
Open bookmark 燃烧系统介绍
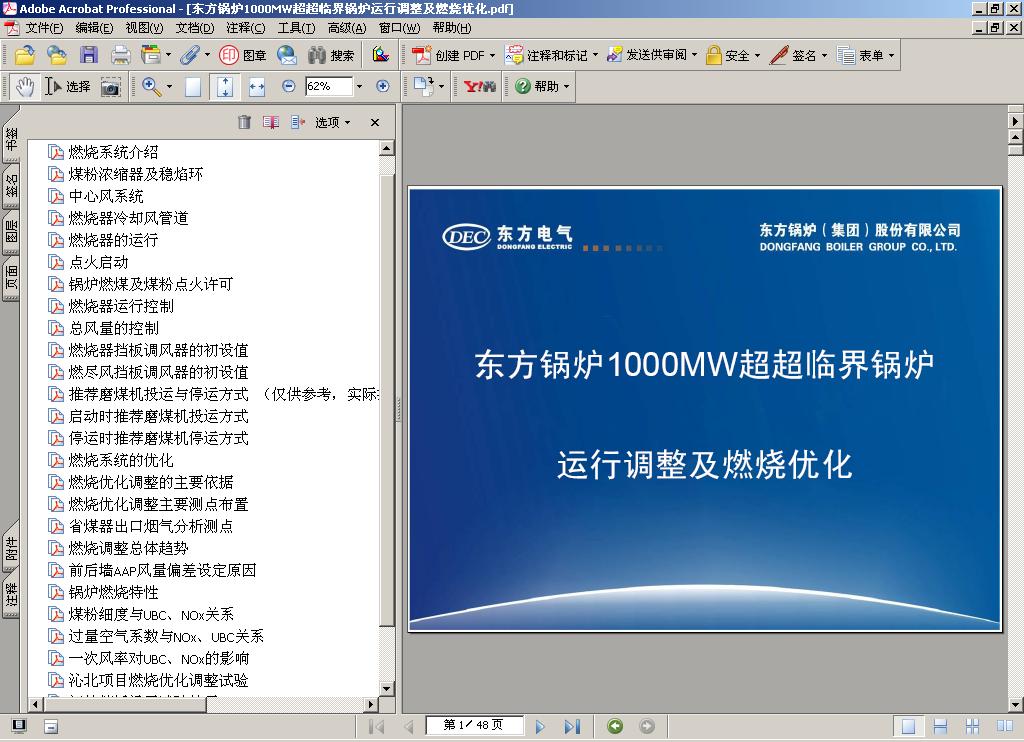(113, 152)
